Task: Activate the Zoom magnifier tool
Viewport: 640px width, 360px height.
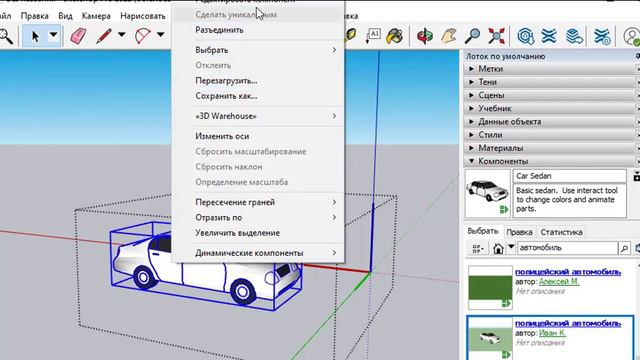Action: [x=472, y=36]
